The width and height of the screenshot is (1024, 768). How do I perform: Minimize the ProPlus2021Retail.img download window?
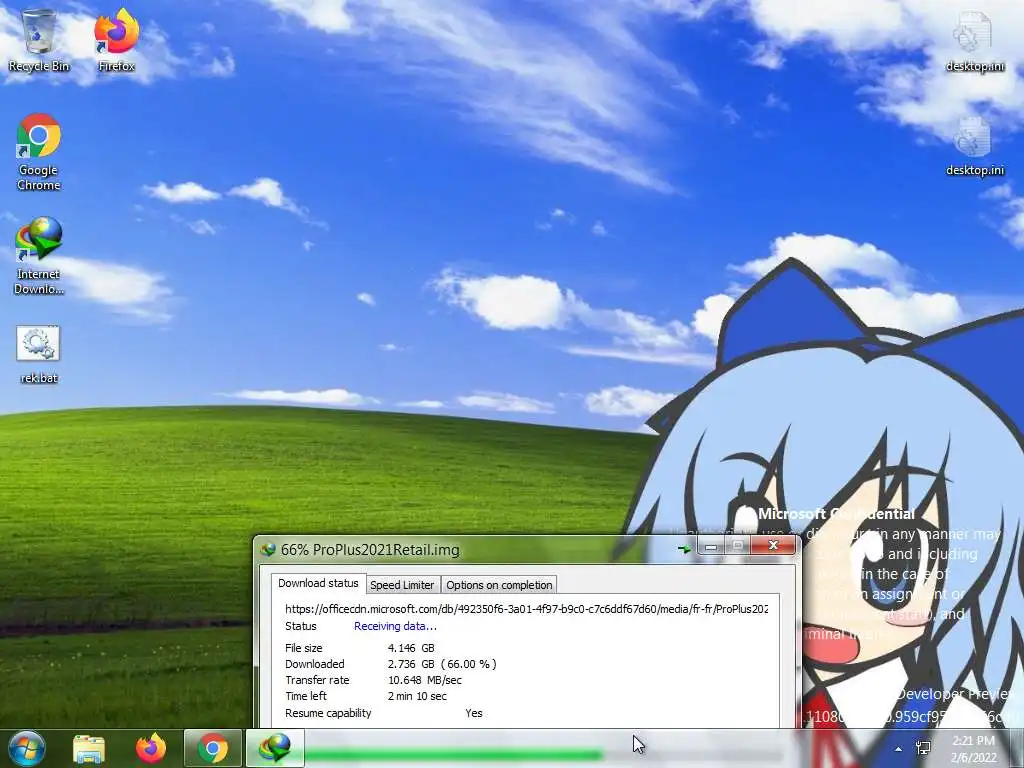point(711,546)
